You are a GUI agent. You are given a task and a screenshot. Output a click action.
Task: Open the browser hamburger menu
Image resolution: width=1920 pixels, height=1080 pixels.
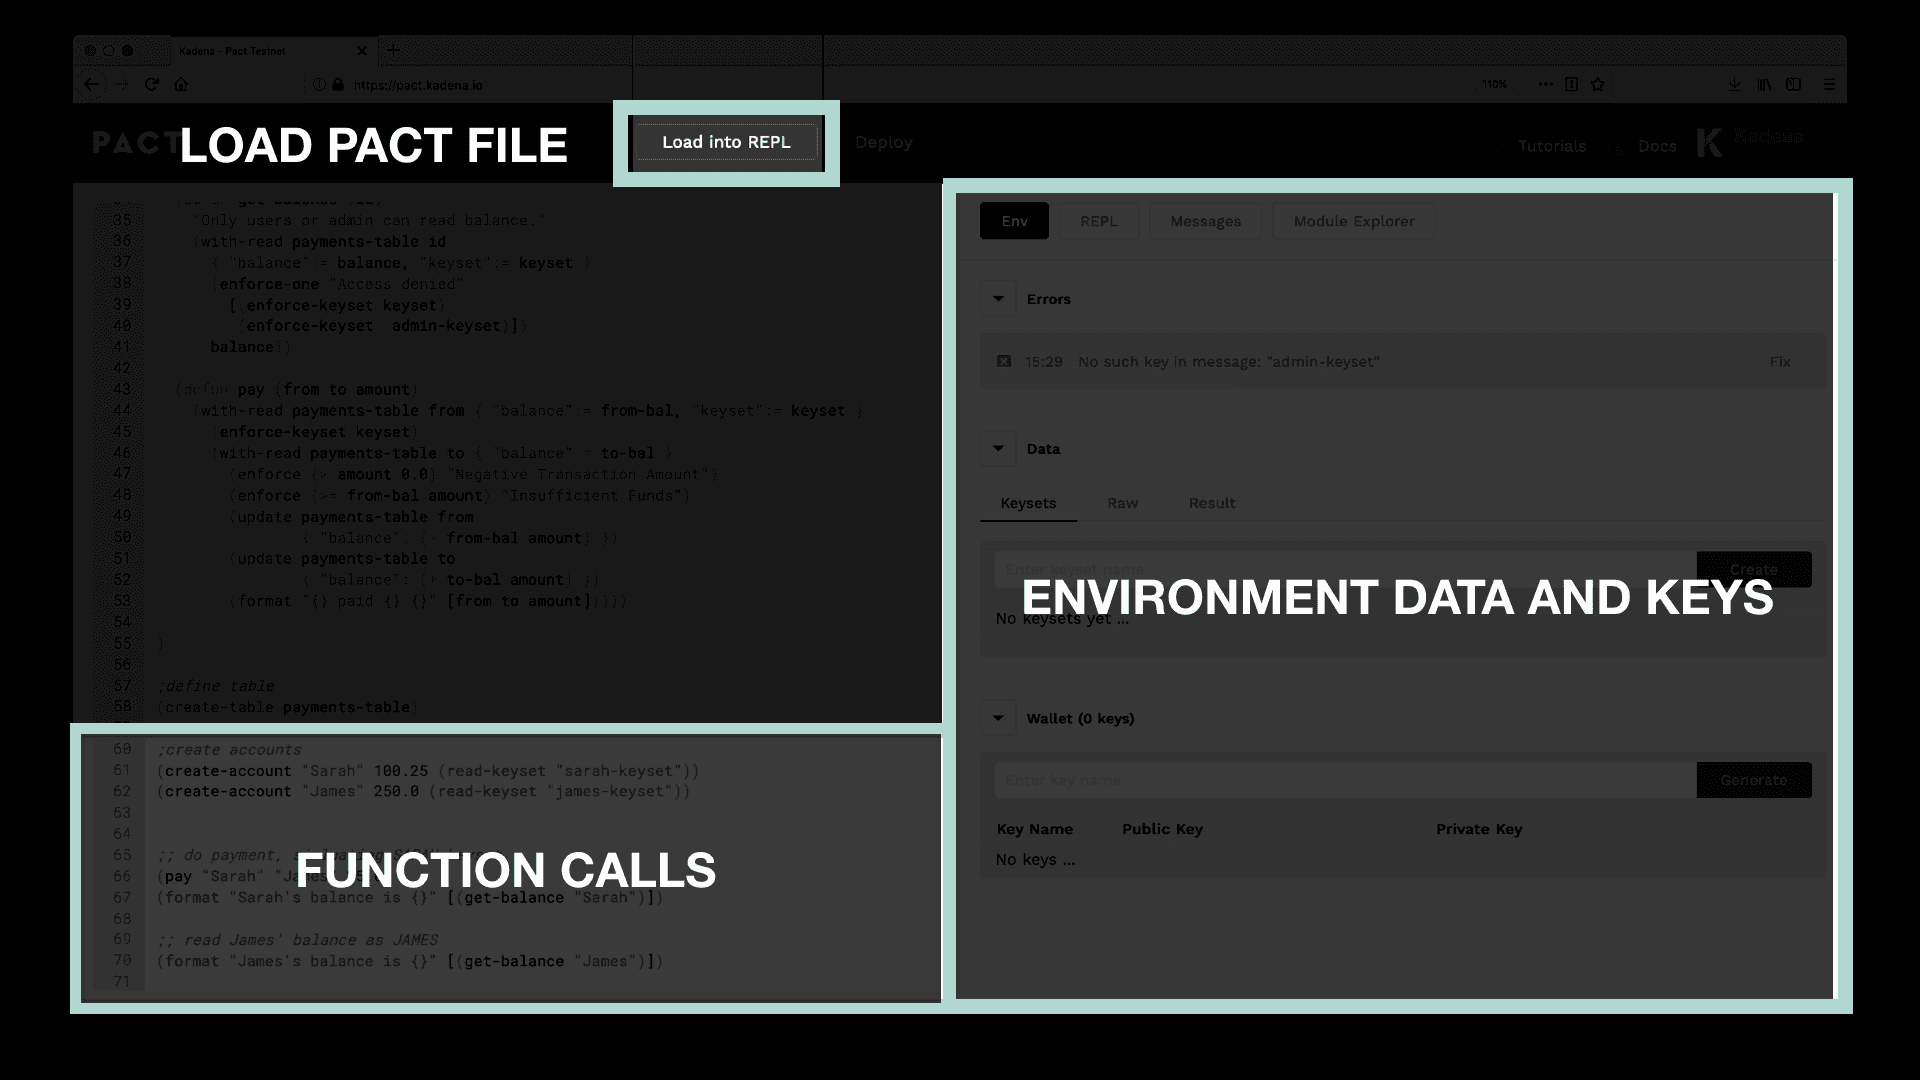1829,85
